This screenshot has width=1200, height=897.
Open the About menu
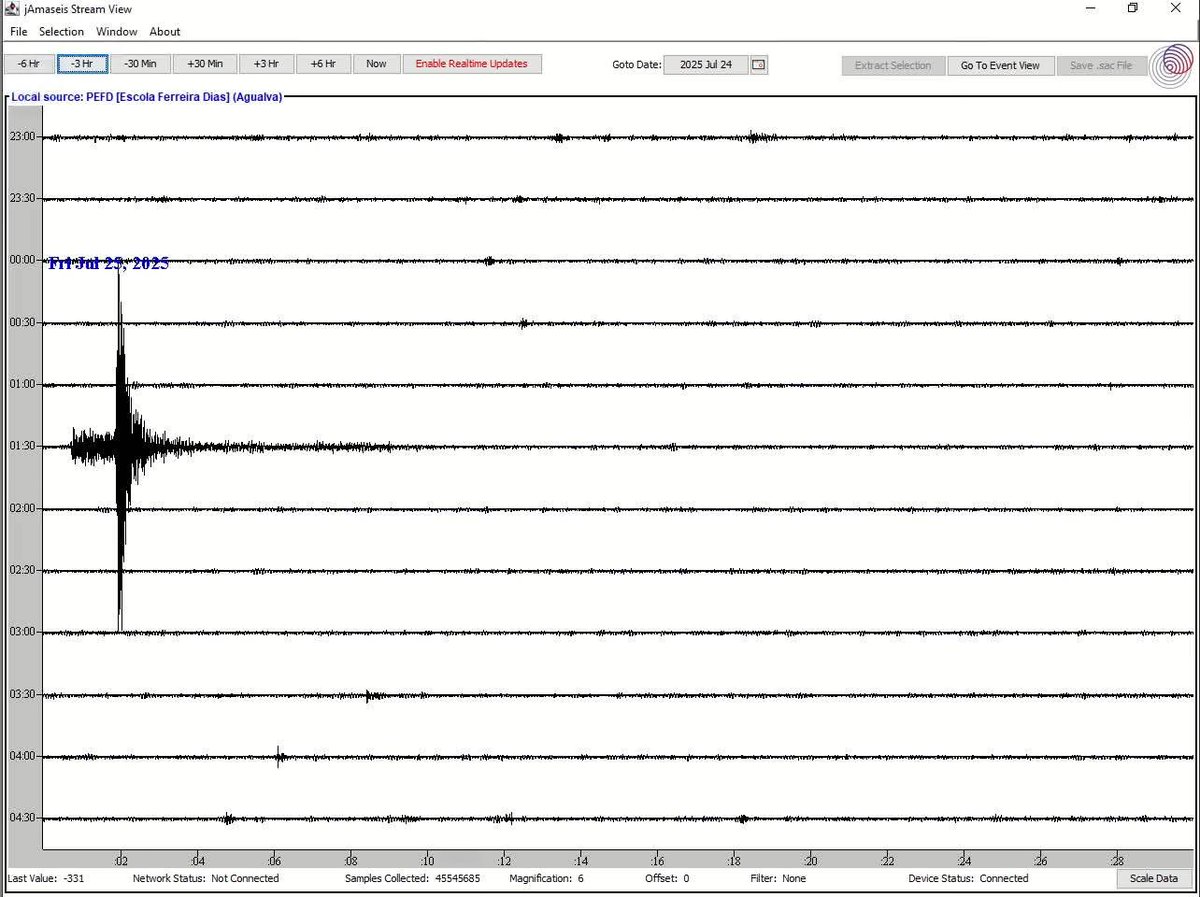(x=164, y=31)
